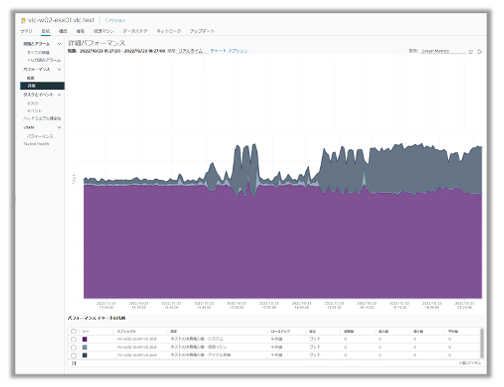Sort by the 平均値 (Average) column header
This screenshot has height=387, width=504.
[x=453, y=332]
